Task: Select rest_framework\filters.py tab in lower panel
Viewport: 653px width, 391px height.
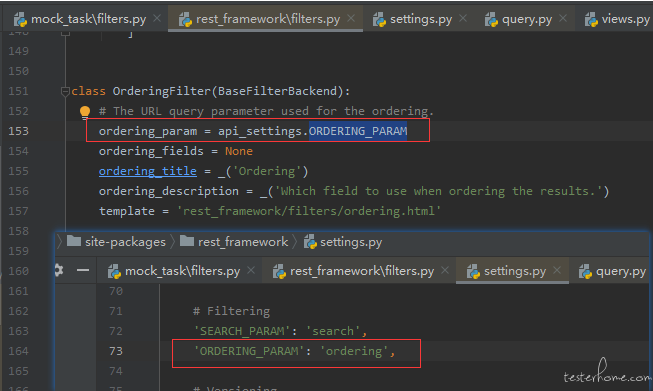Action: click(358, 271)
